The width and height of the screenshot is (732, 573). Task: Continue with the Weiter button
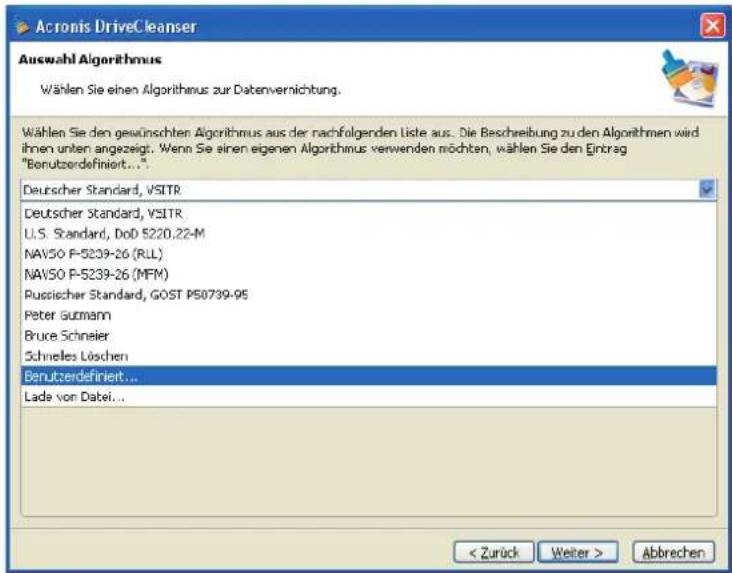(x=578, y=552)
